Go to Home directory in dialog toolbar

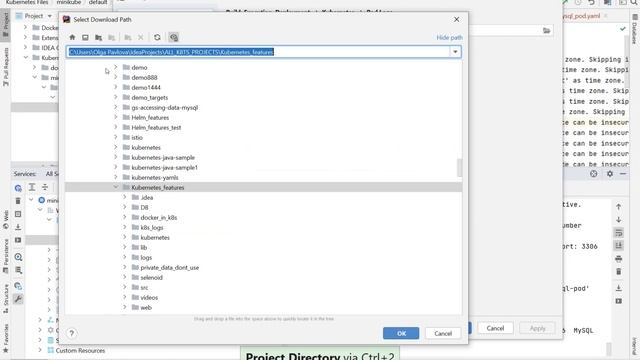tap(72, 37)
